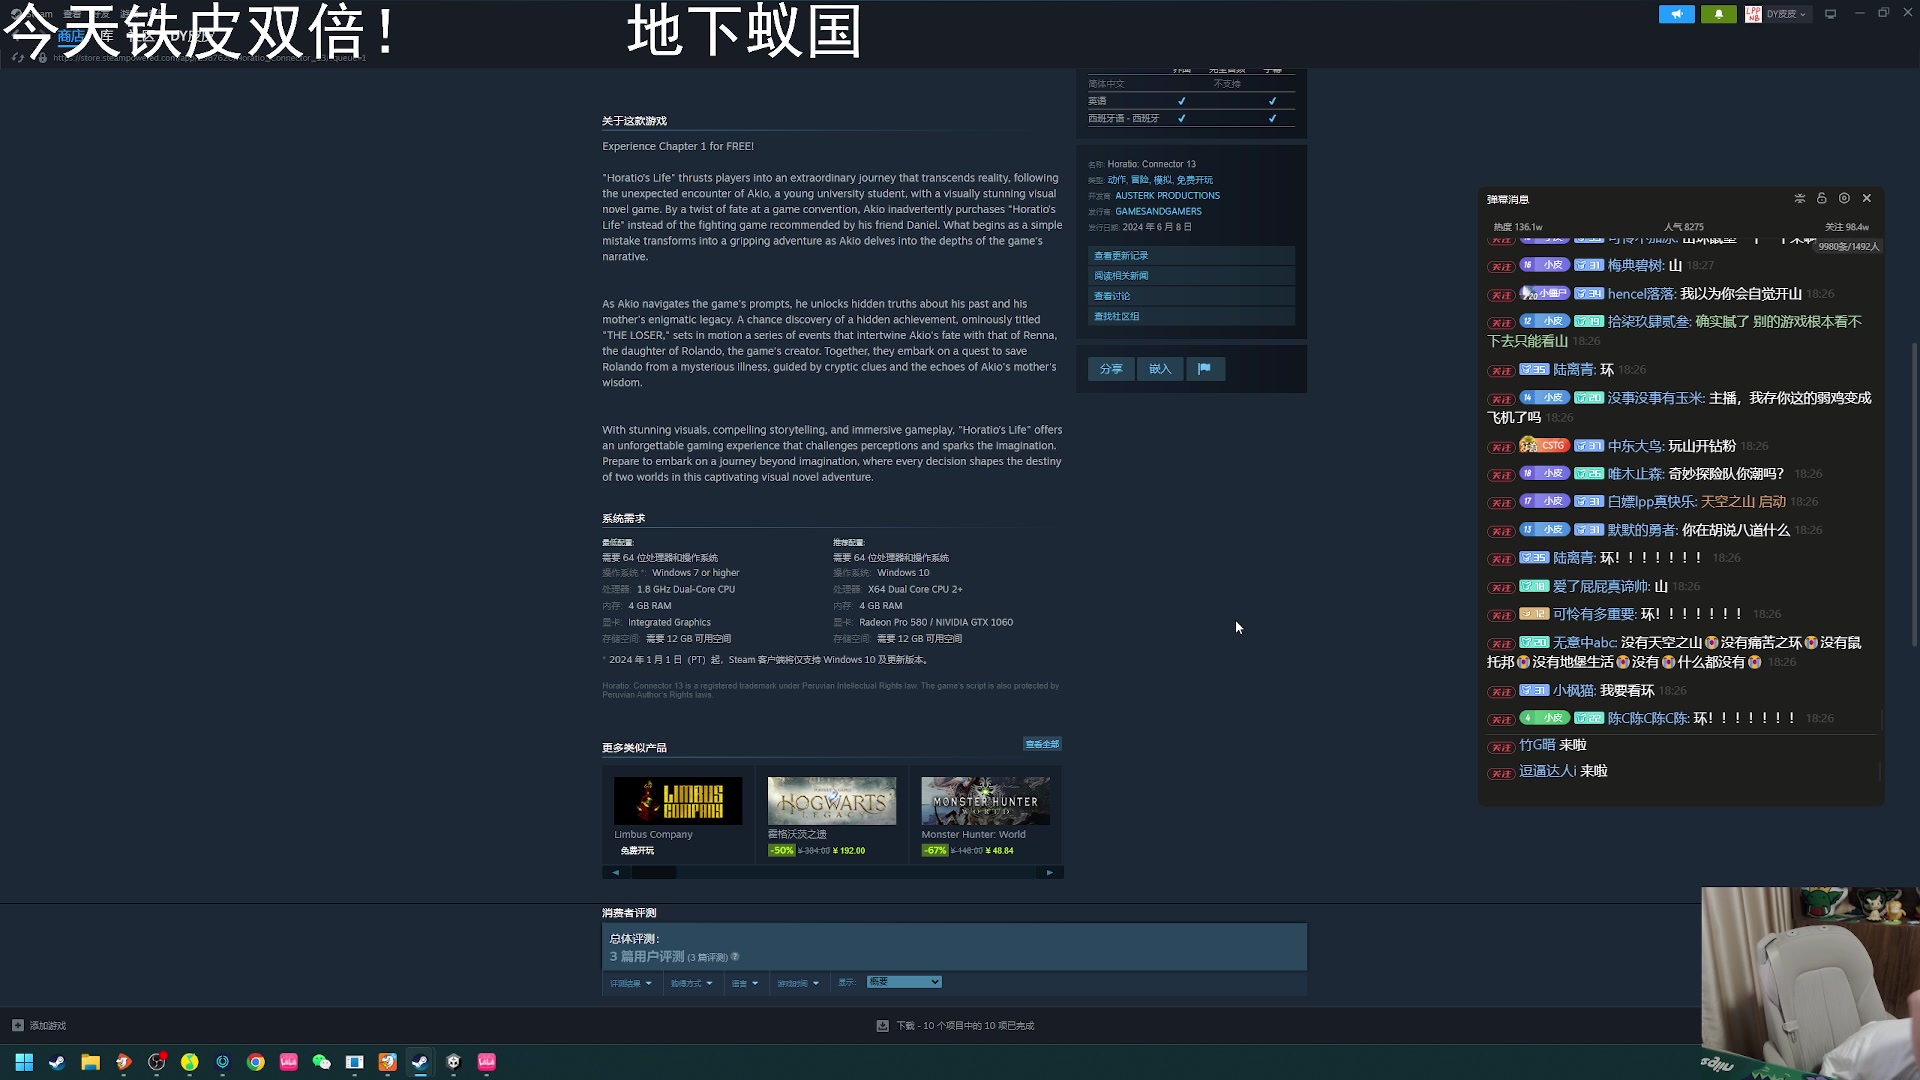Open the downloads icon in Steam footer
Screen dimensions: 1920x1080
pyautogui.click(x=882, y=1026)
